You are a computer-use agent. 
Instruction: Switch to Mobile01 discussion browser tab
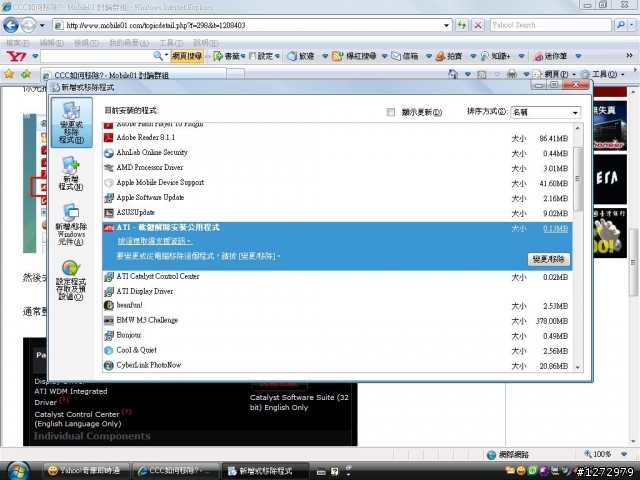coord(133,75)
